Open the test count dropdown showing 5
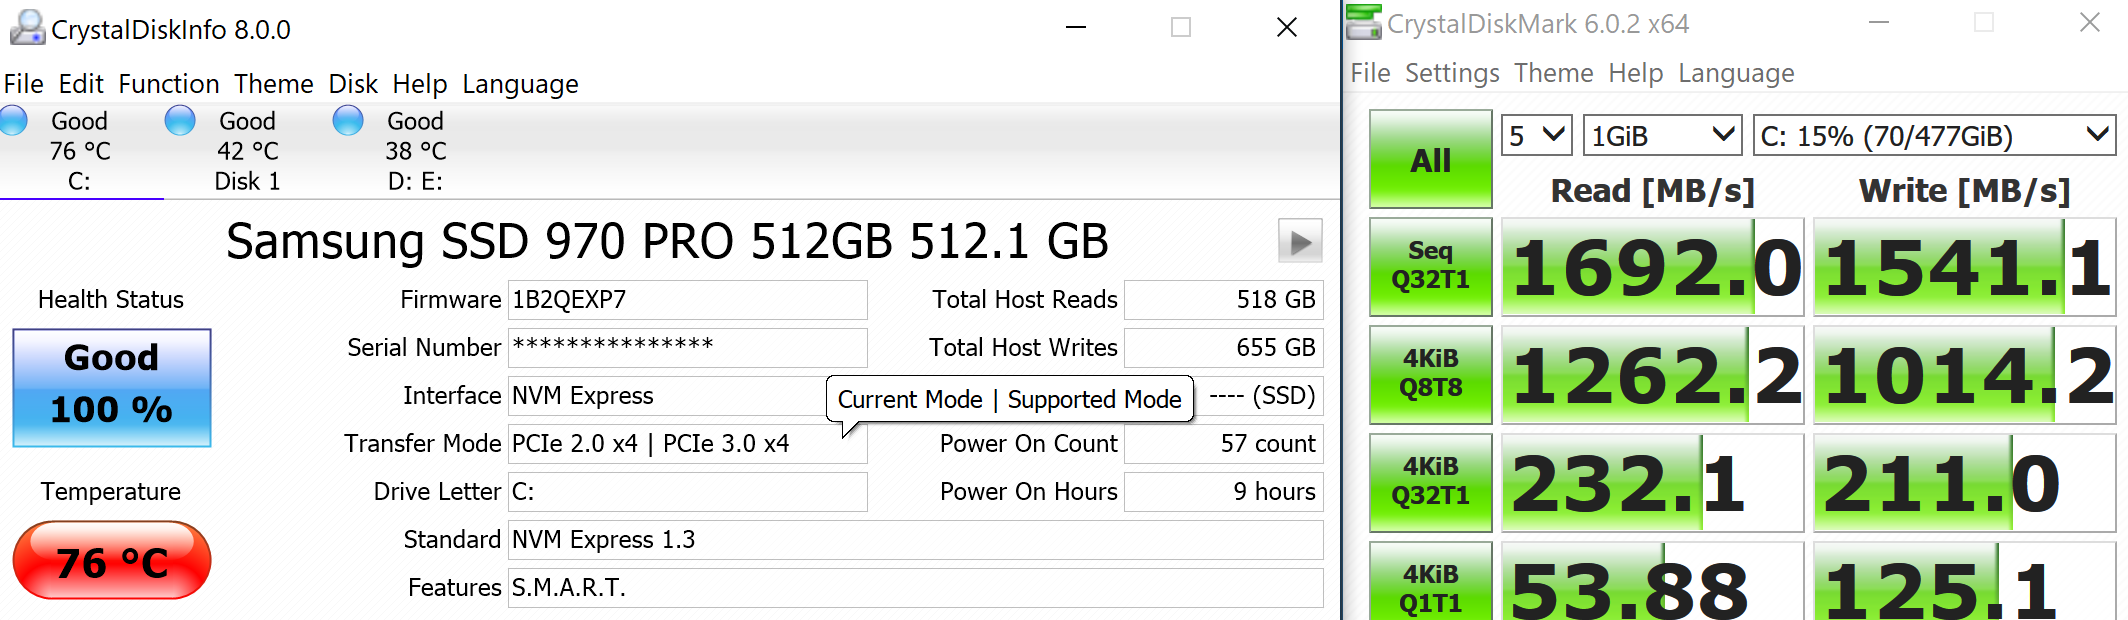 (1537, 135)
